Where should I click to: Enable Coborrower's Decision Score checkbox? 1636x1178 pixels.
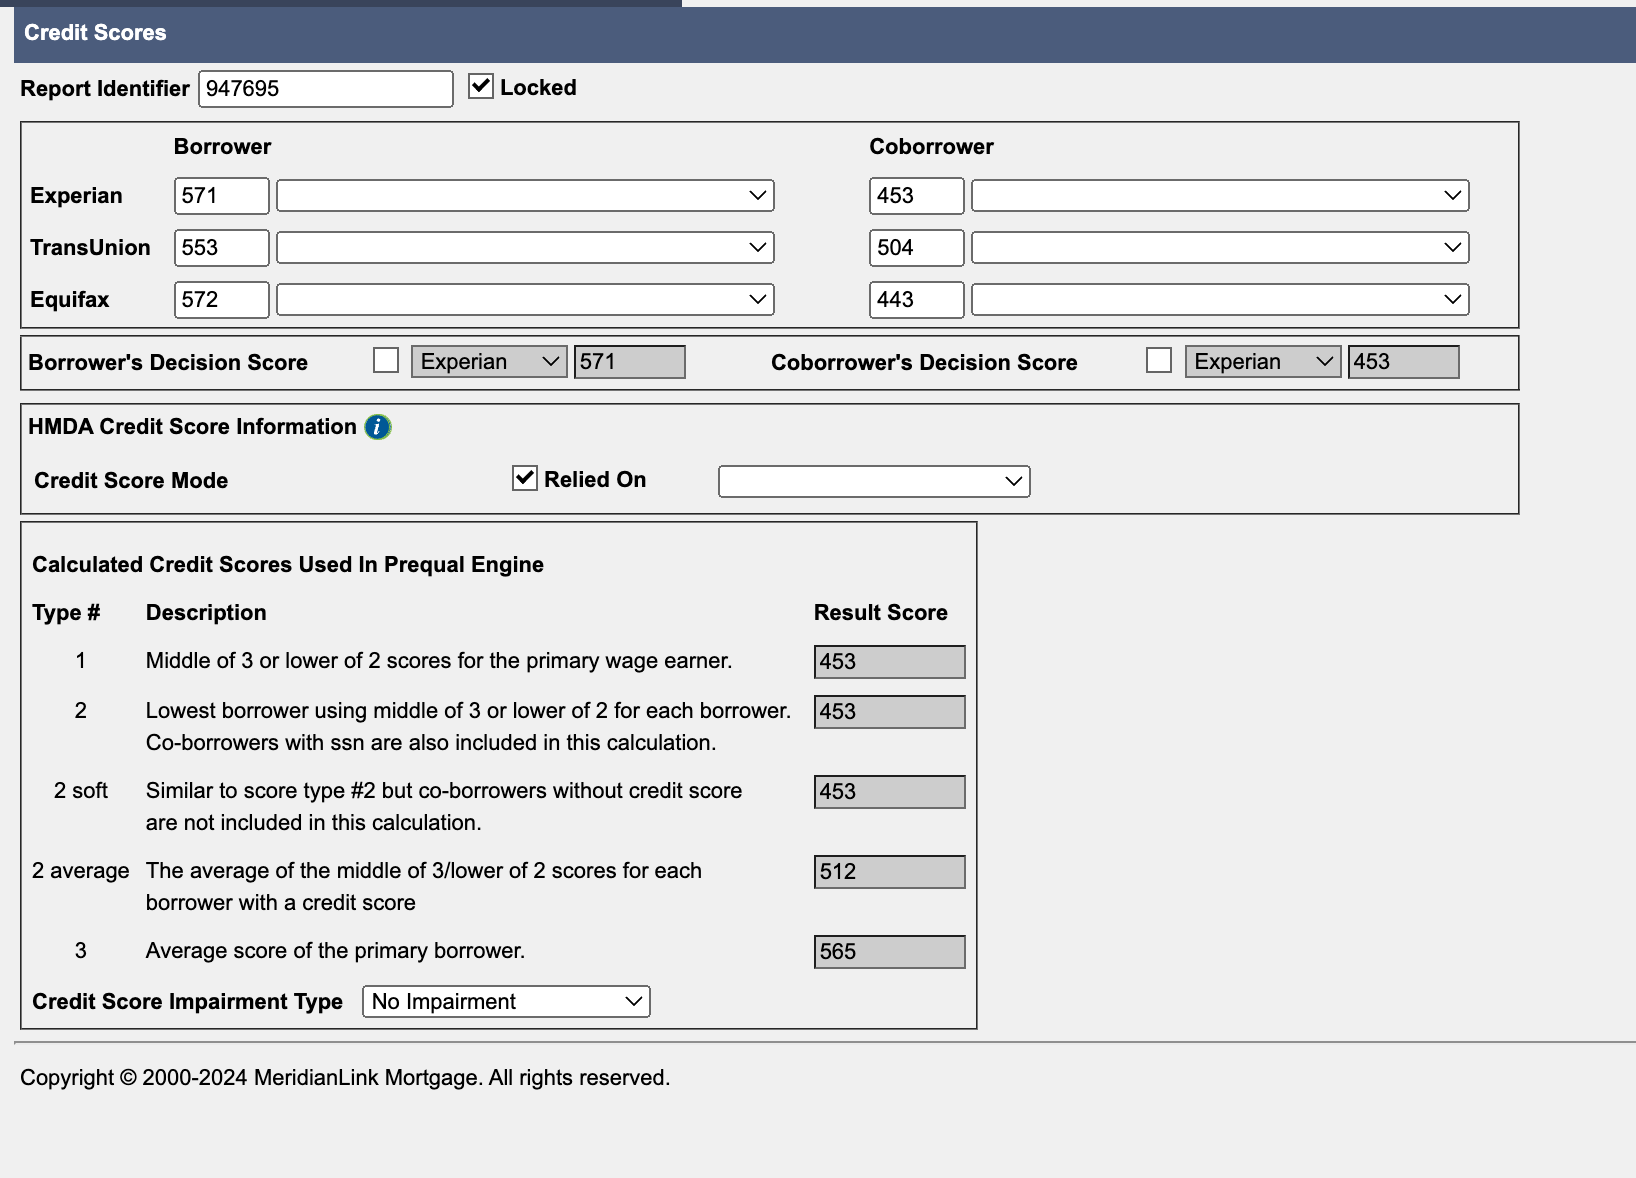tap(1159, 361)
